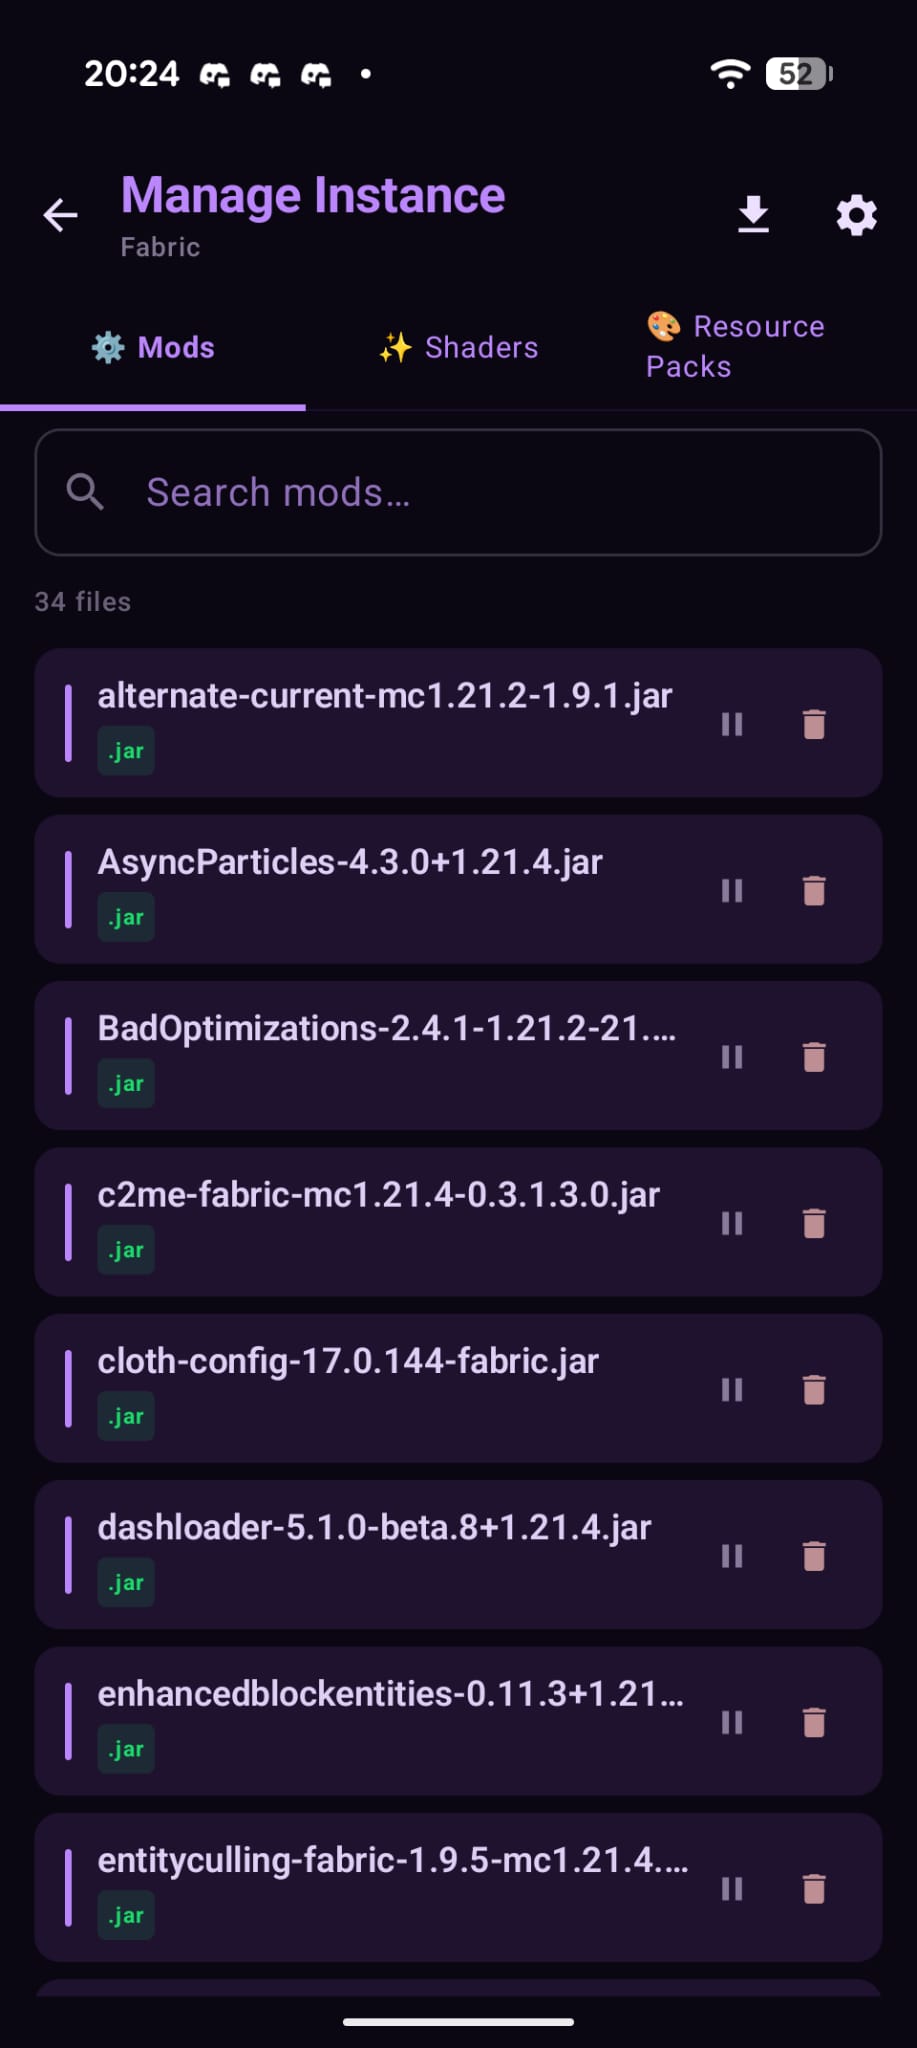The width and height of the screenshot is (917, 2048).
Task: Delete cloth-config-17.0.144-fabric.jar
Action: coord(814,1389)
